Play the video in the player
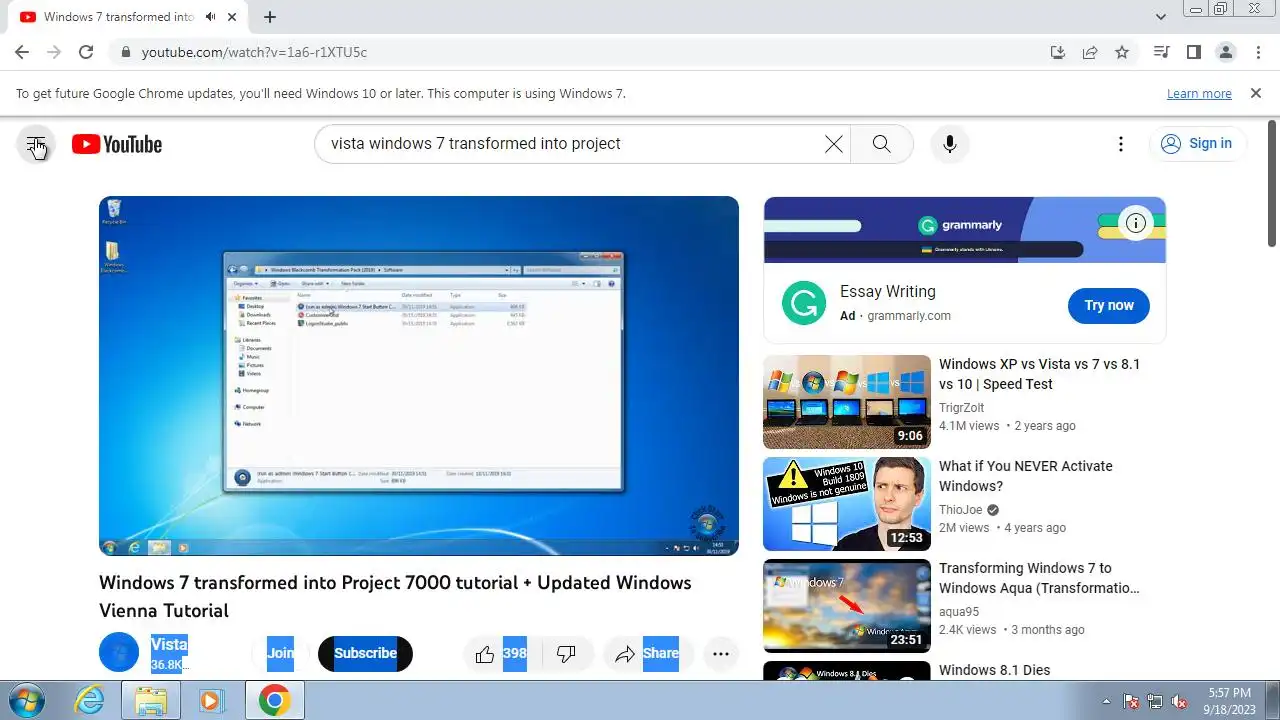The height and width of the screenshot is (720, 1280). [419, 375]
